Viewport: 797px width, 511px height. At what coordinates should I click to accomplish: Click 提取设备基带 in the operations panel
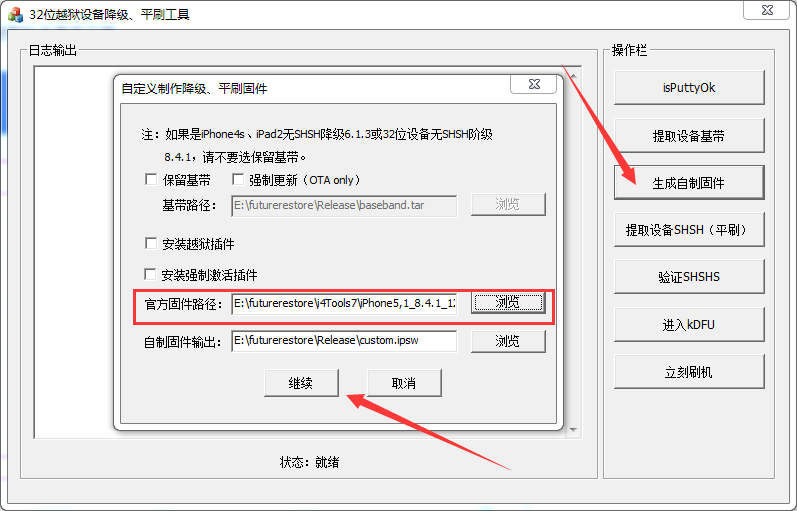click(689, 136)
